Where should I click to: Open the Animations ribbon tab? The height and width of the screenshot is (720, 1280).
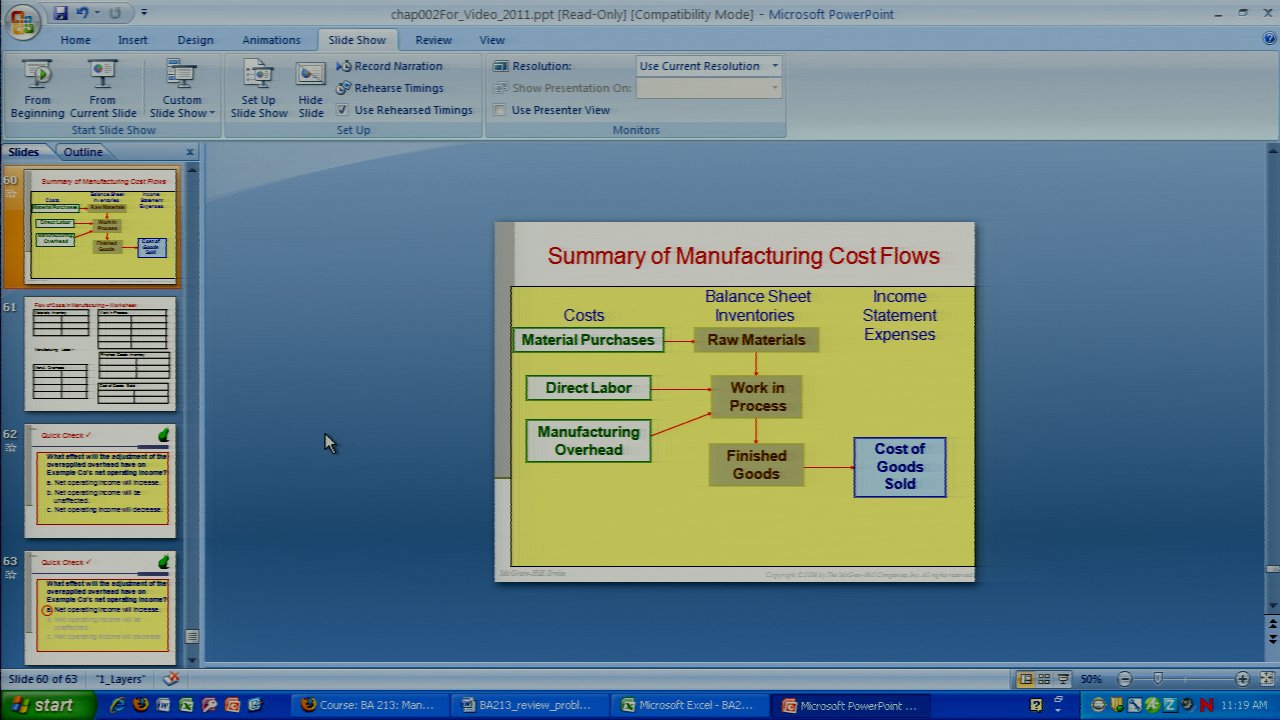[271, 40]
